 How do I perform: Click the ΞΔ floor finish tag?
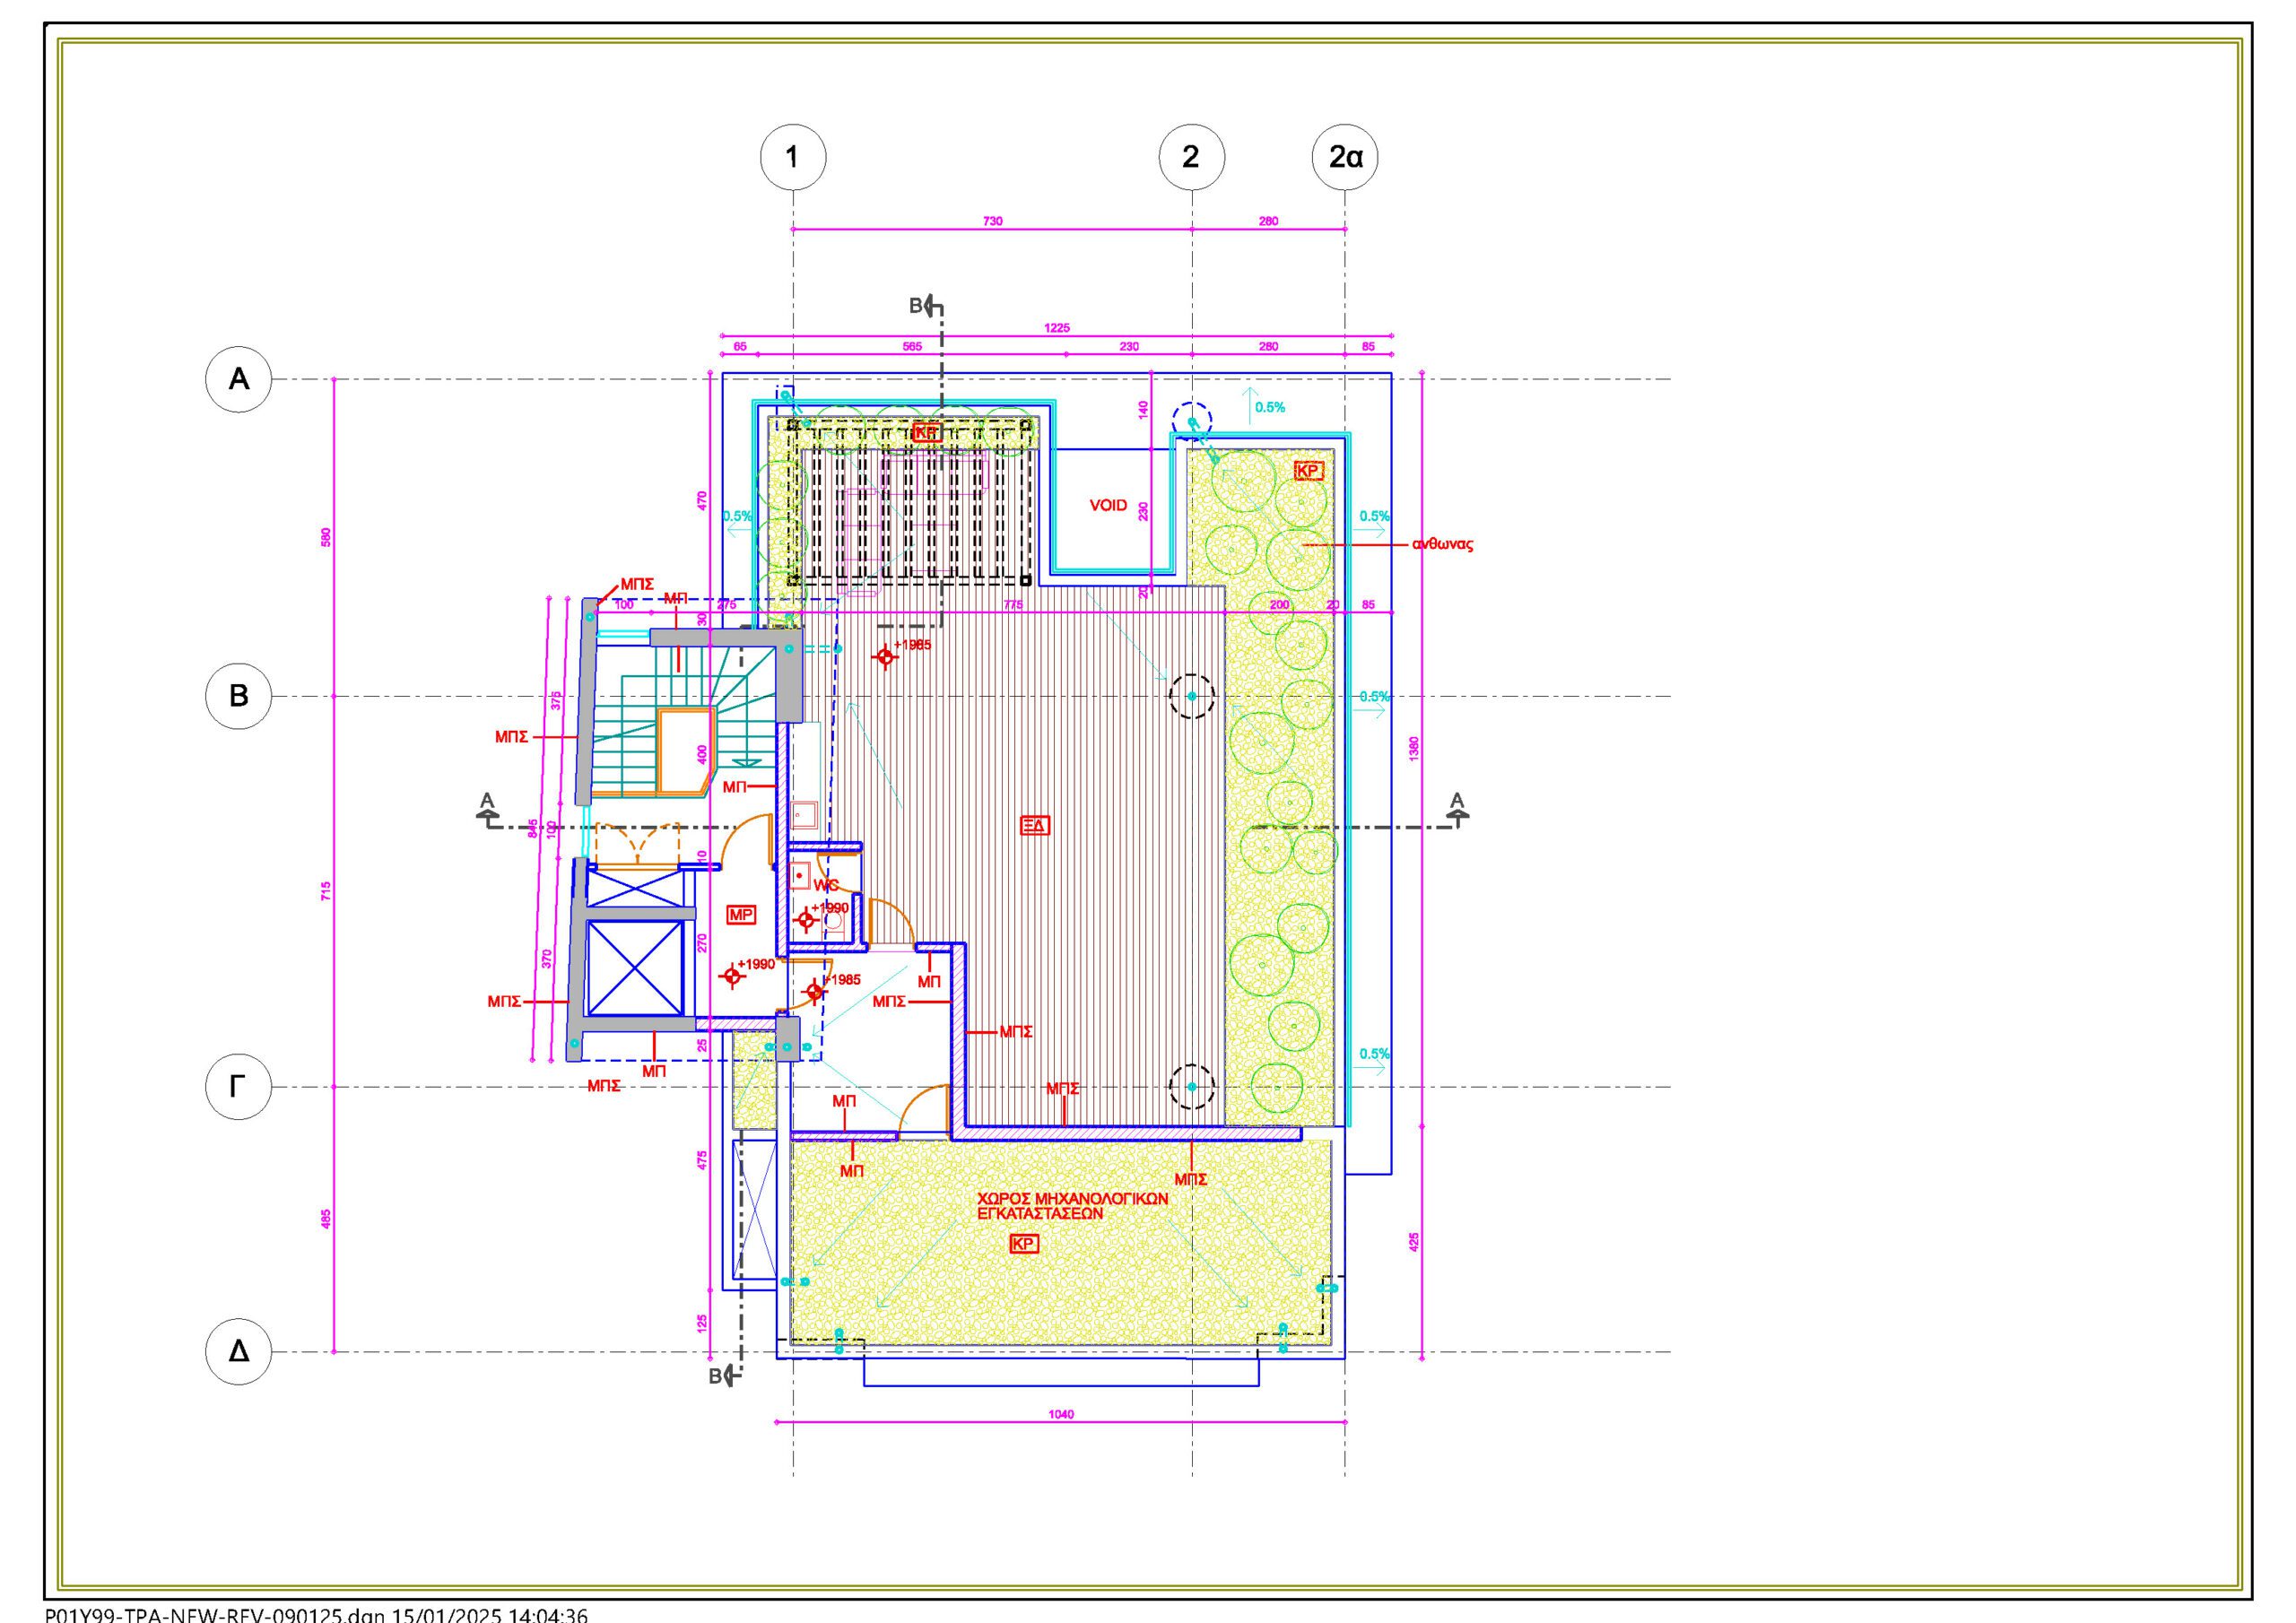point(1034,826)
